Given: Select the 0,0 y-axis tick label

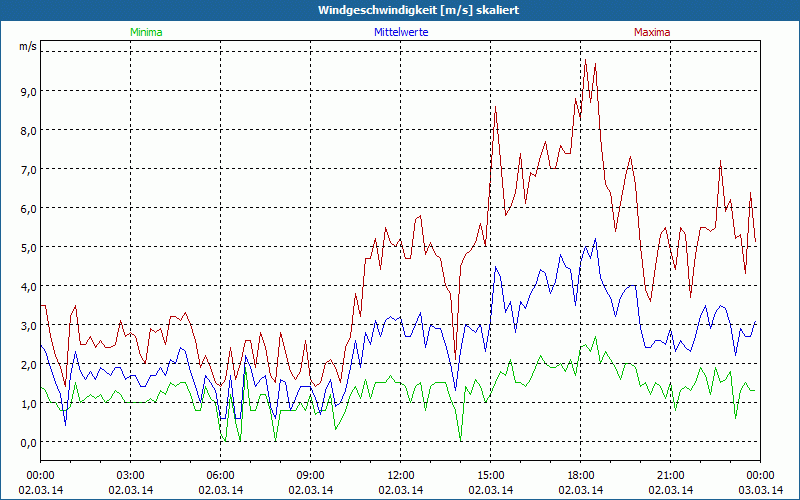Looking at the screenshot, I should click(27, 442).
